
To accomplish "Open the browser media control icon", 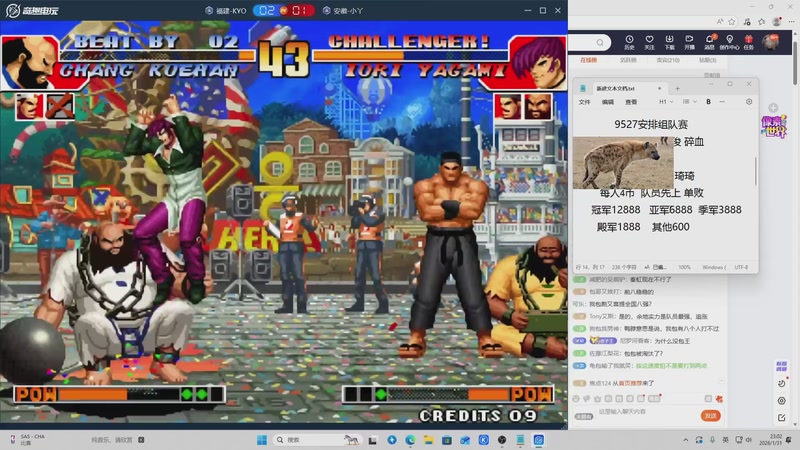I will point(747,21).
